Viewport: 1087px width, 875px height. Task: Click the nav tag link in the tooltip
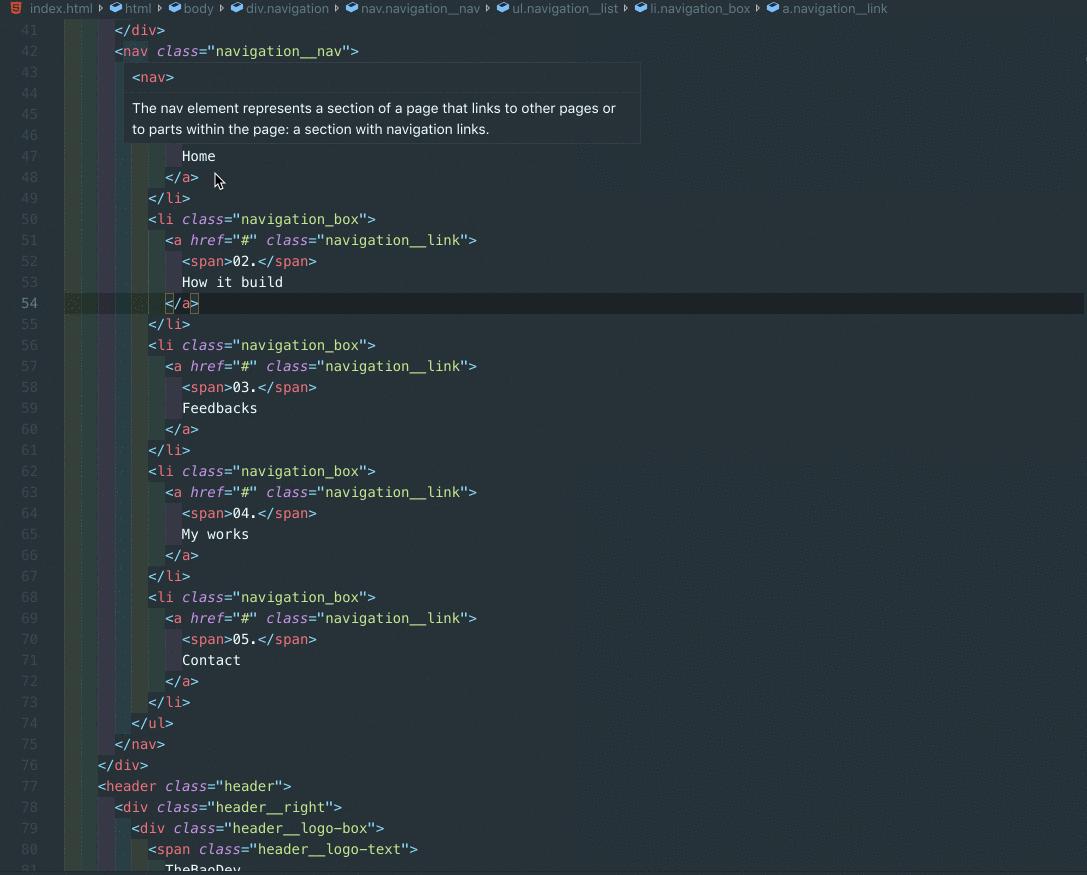152,77
